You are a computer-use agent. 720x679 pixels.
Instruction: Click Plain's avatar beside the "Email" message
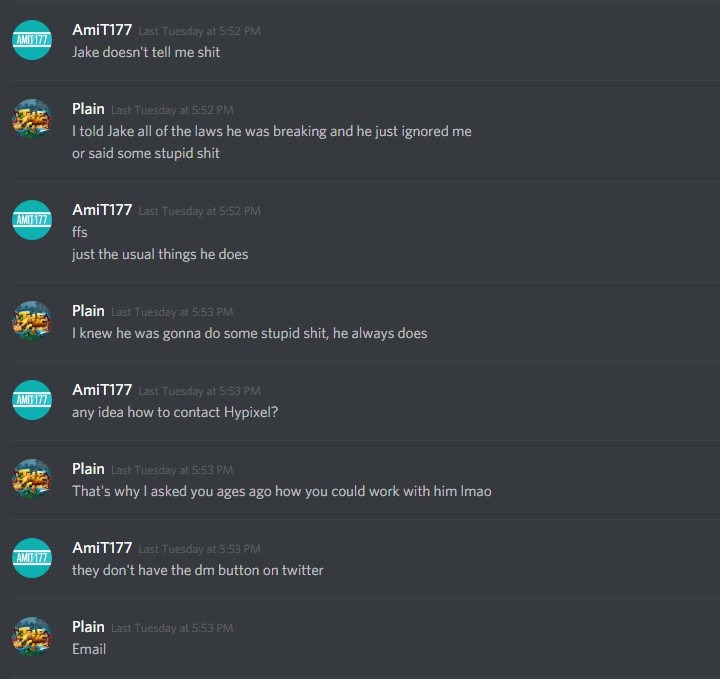click(x=32, y=637)
